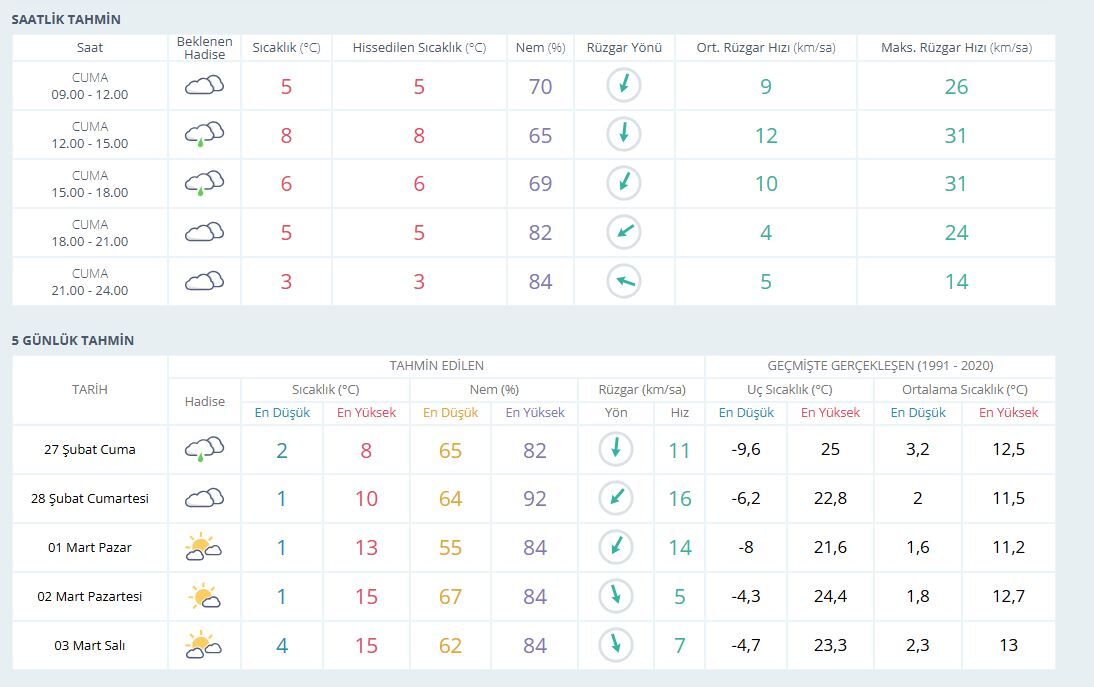Click the rain cloud icon for Cuma 12.00 - 15.00
Screen dimensions: 1094x687
click(204, 135)
